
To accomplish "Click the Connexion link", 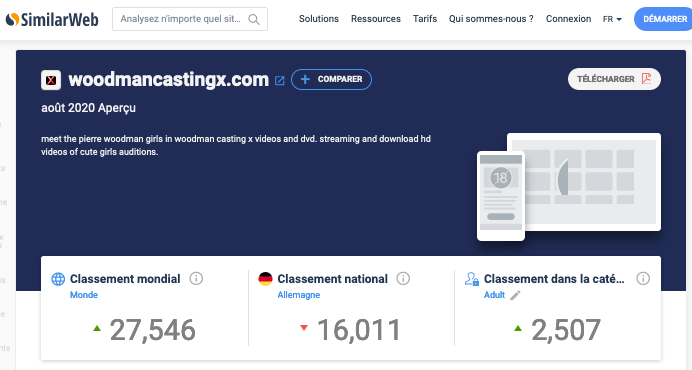I will pos(568,19).
